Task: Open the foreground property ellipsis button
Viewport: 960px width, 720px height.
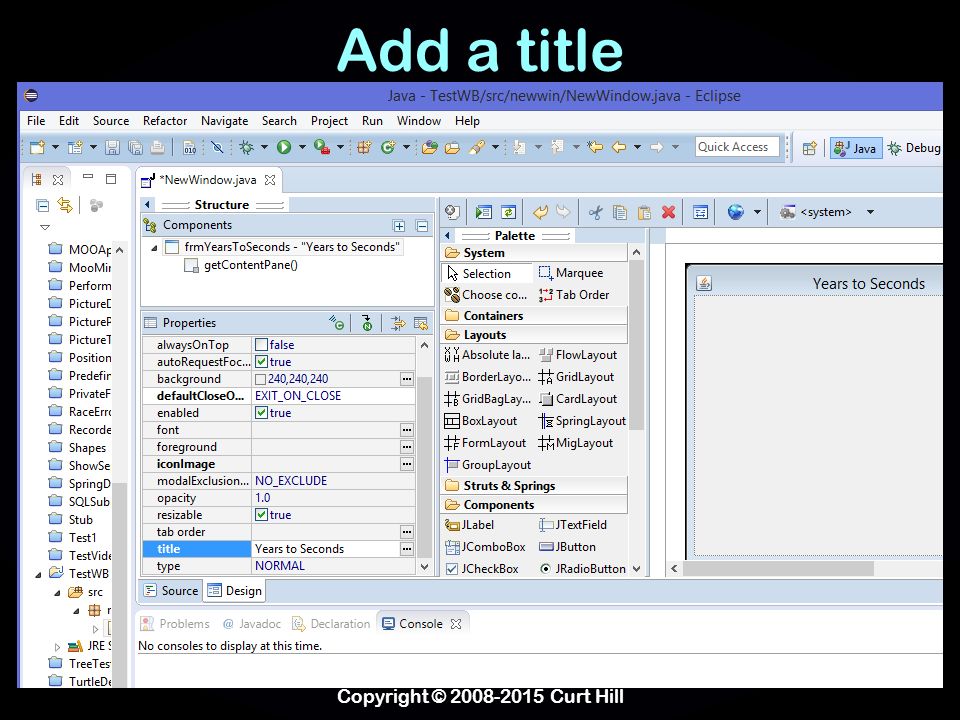Action: [407, 447]
